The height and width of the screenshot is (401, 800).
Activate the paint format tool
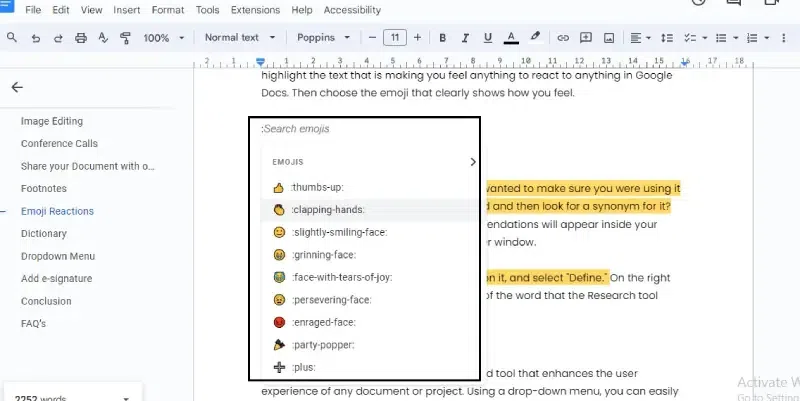point(126,38)
